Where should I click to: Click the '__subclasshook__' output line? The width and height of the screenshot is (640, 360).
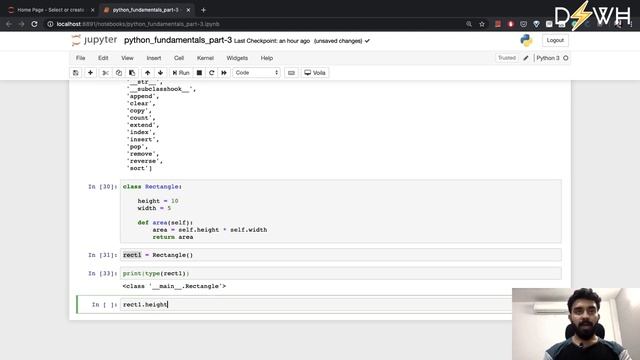pos(162,89)
